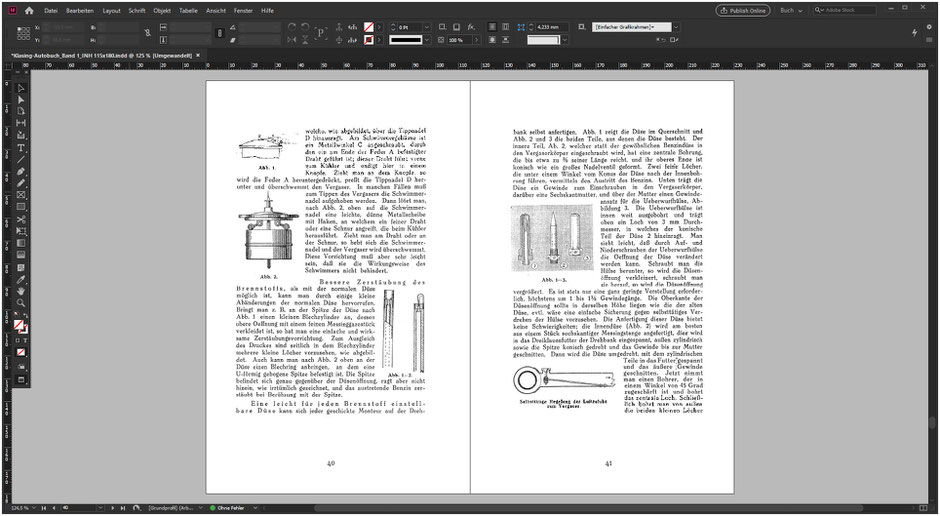Select the Zoom magnifier tool
Image resolution: width=940 pixels, height=516 pixels.
tap(21, 303)
